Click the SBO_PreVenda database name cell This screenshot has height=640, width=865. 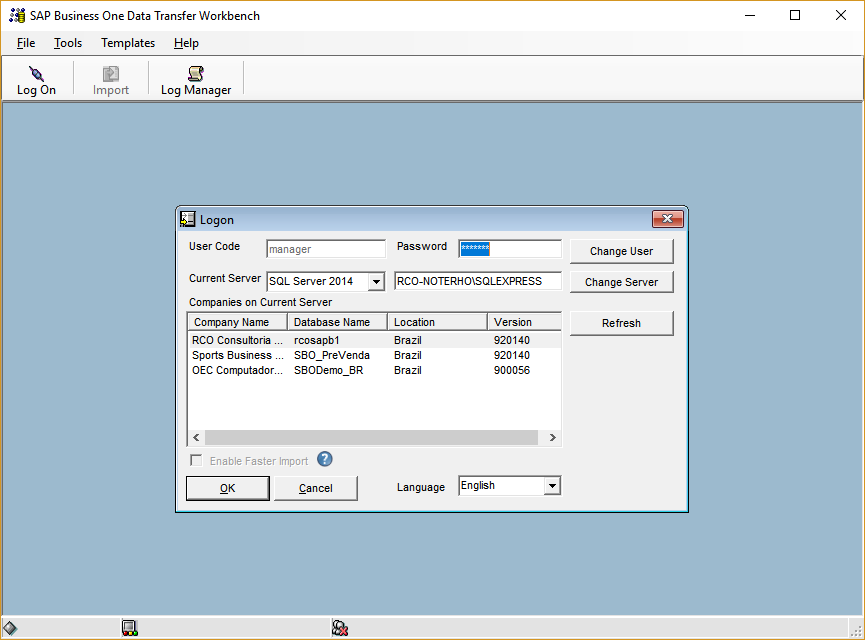point(332,355)
